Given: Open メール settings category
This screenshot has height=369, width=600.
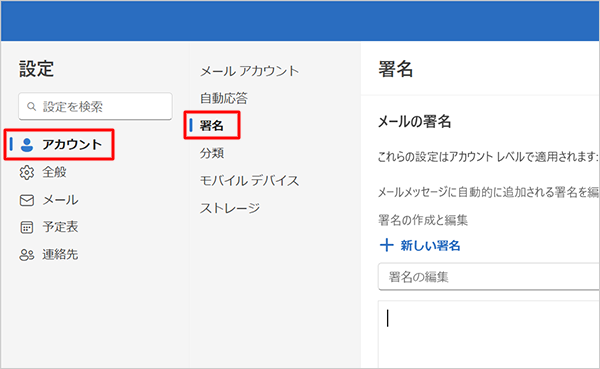Looking at the screenshot, I should point(60,200).
